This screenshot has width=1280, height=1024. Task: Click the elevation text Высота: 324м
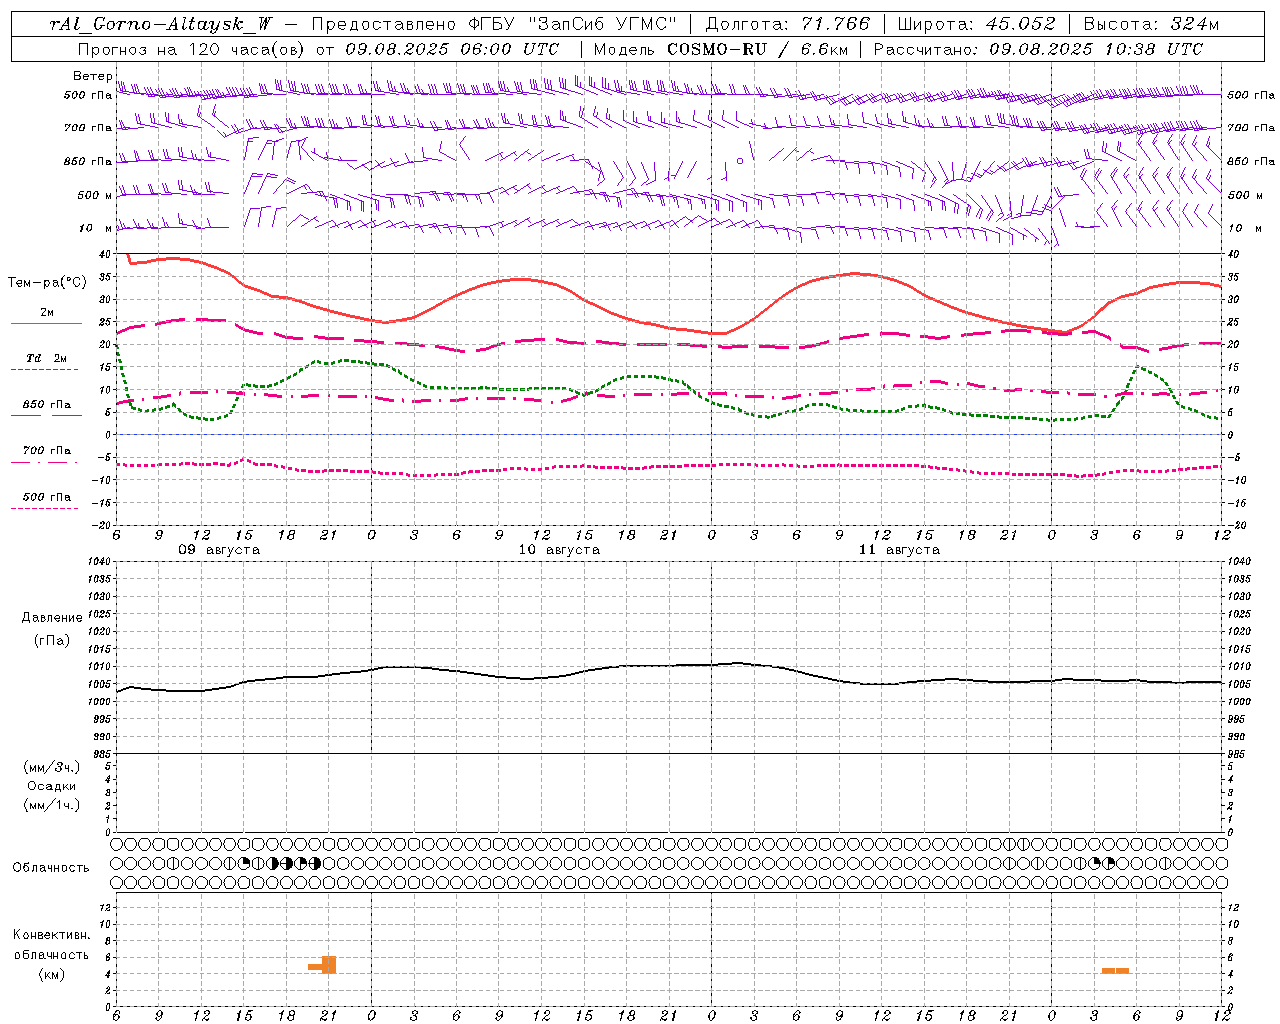(1151, 24)
